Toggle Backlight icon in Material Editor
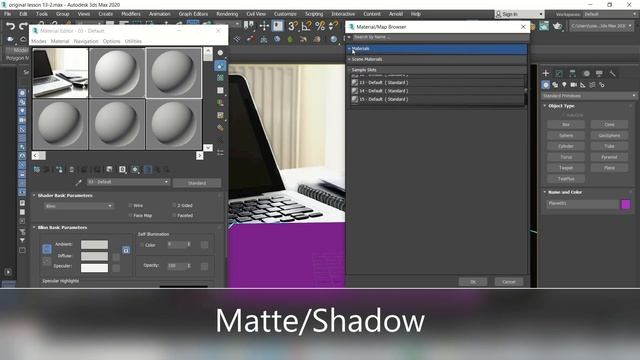The image size is (640, 360). coord(220,66)
